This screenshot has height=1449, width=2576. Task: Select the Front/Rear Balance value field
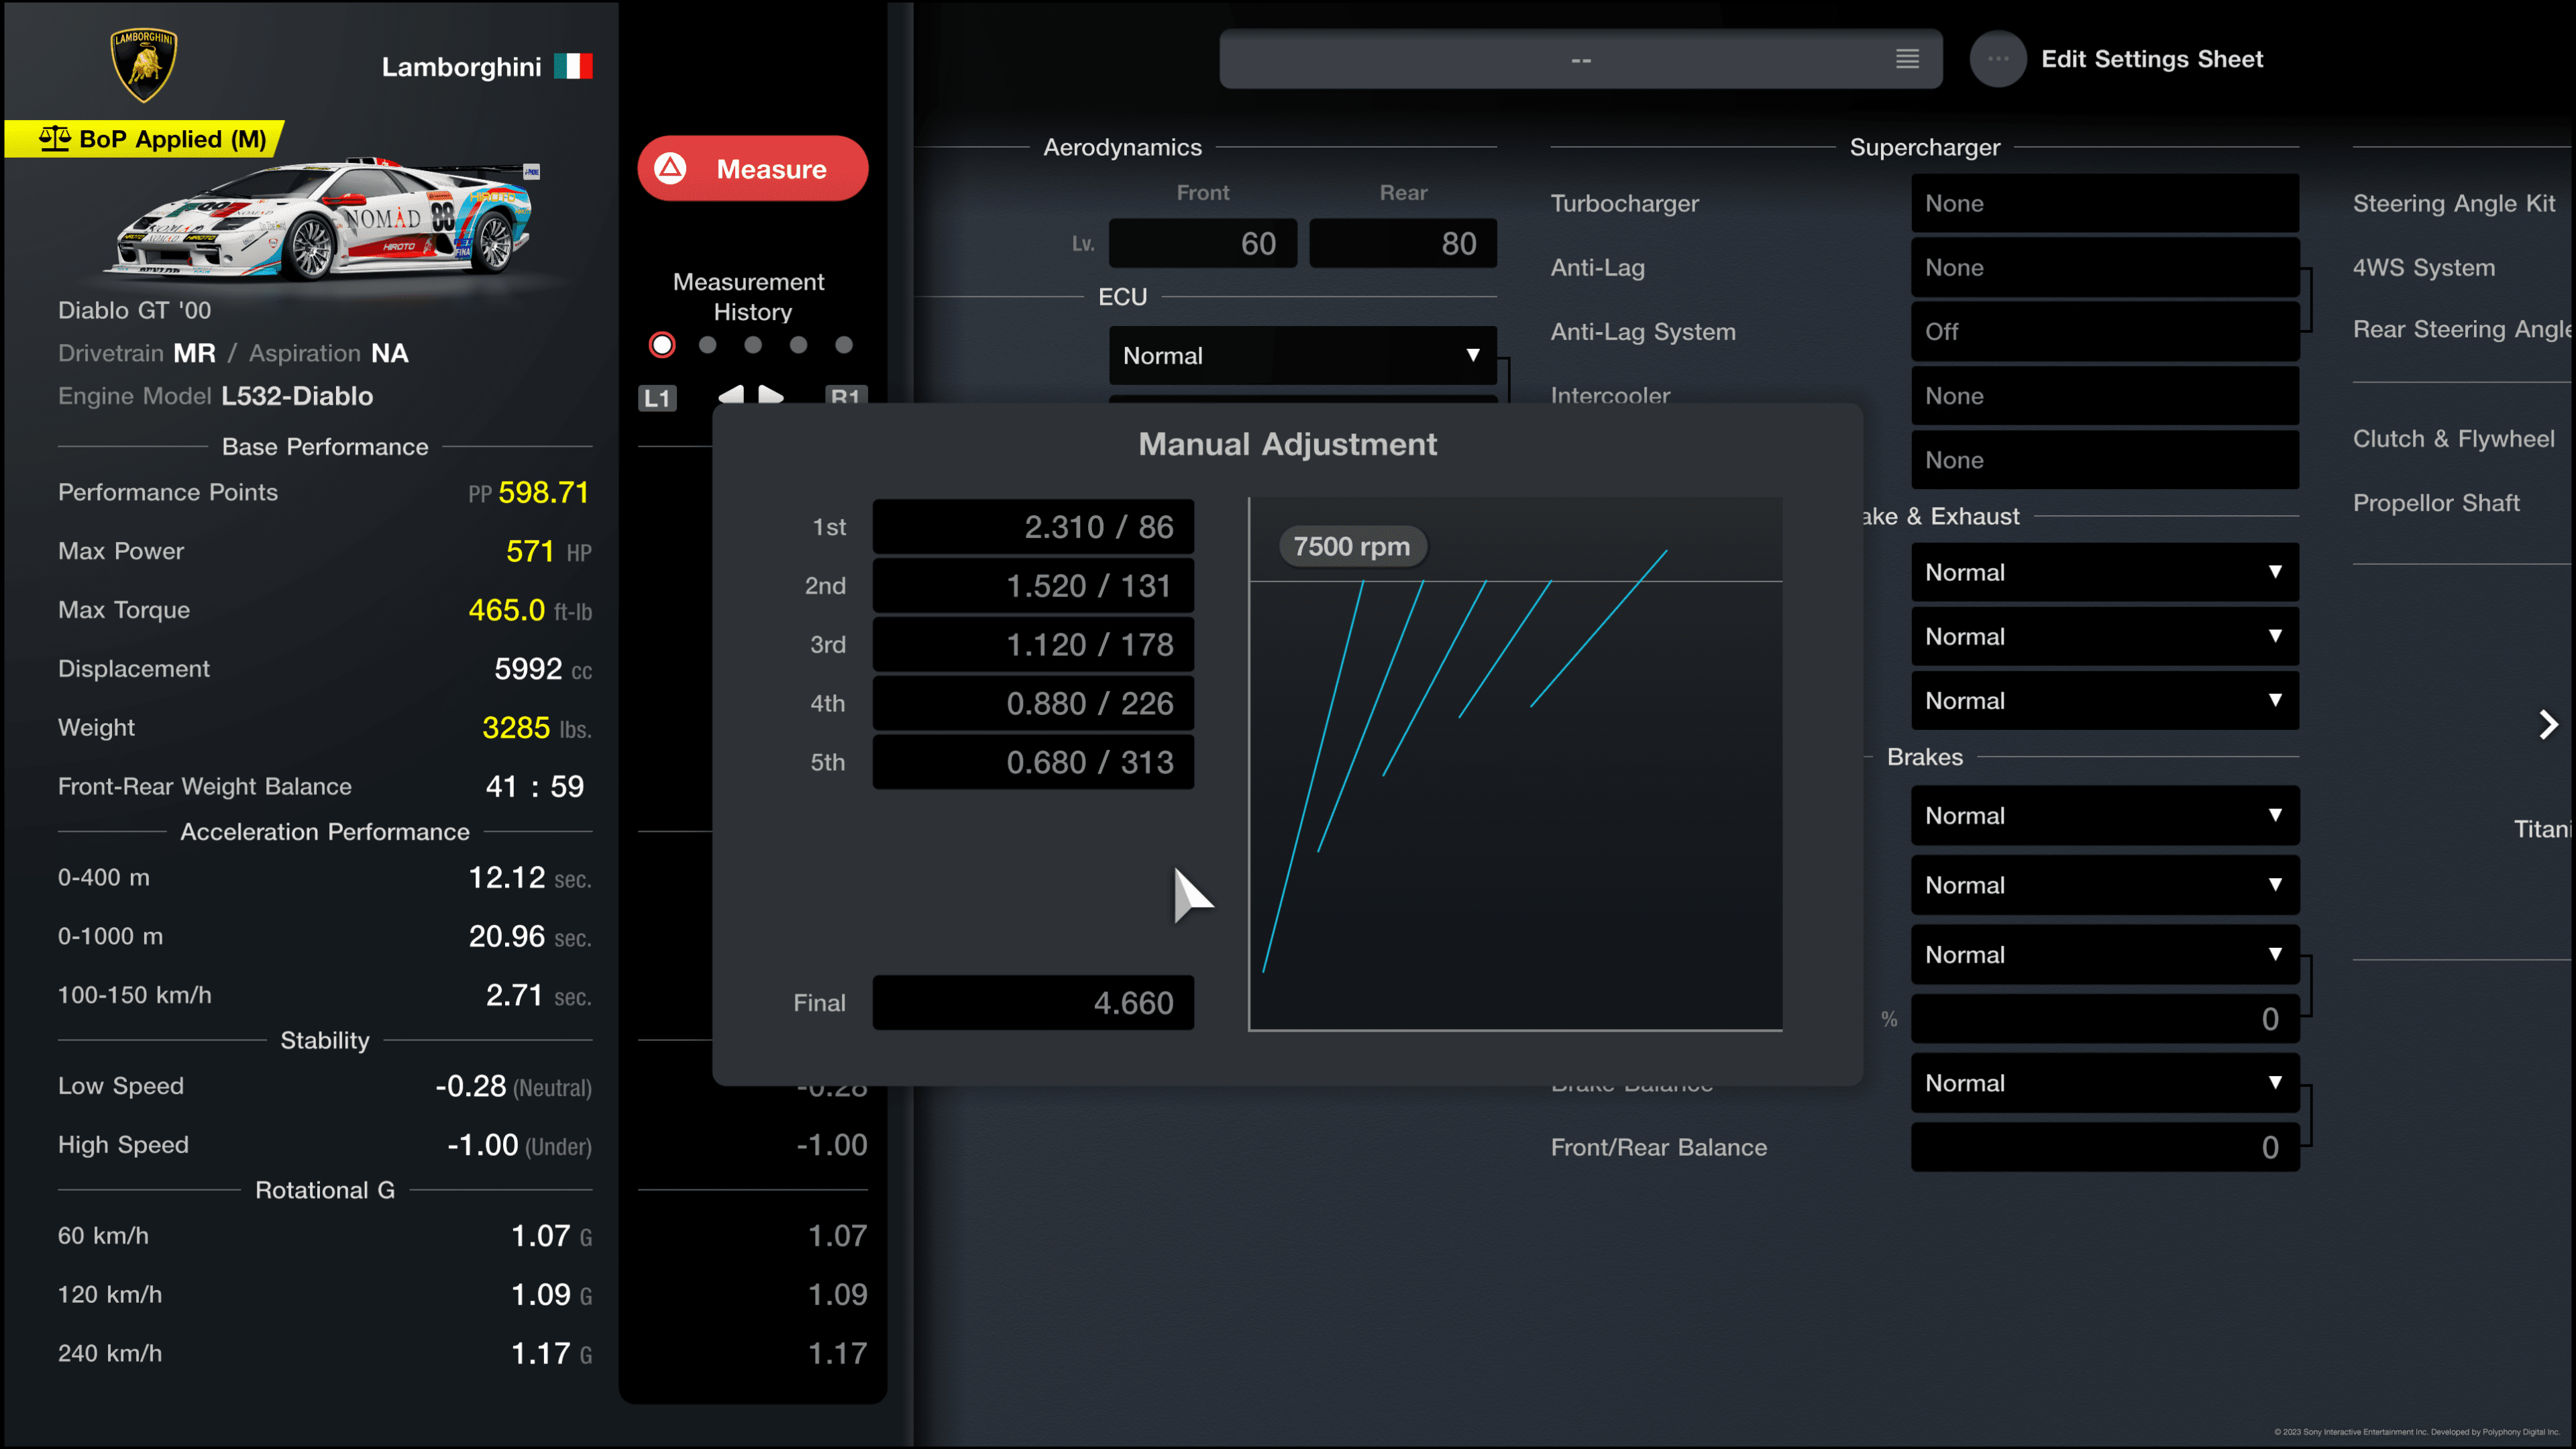(x=2104, y=1147)
